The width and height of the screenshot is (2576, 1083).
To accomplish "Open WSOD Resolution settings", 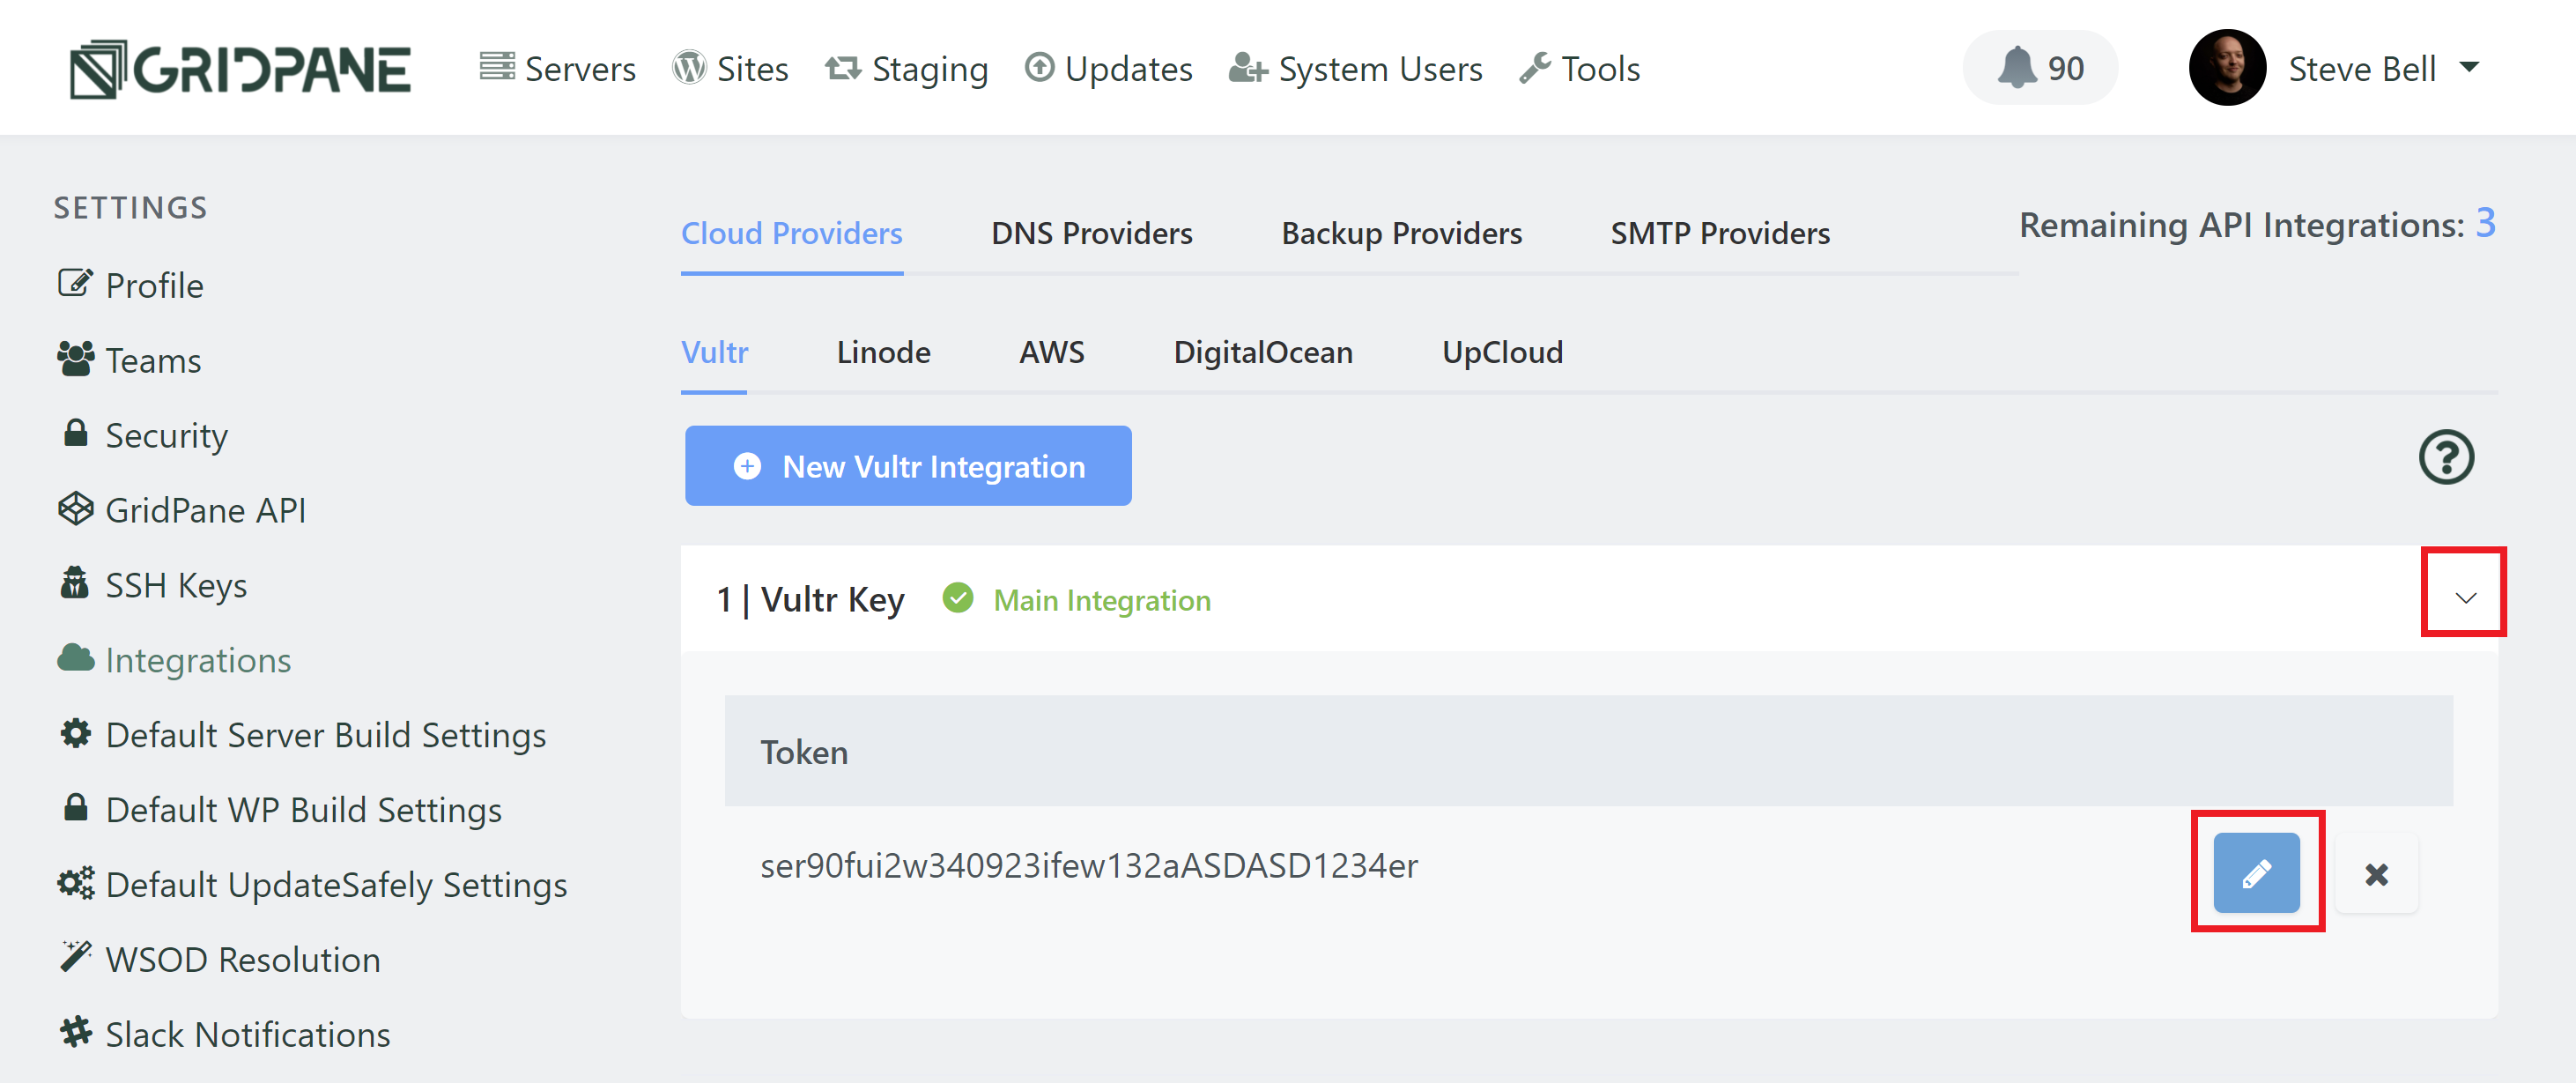I will click(x=218, y=960).
